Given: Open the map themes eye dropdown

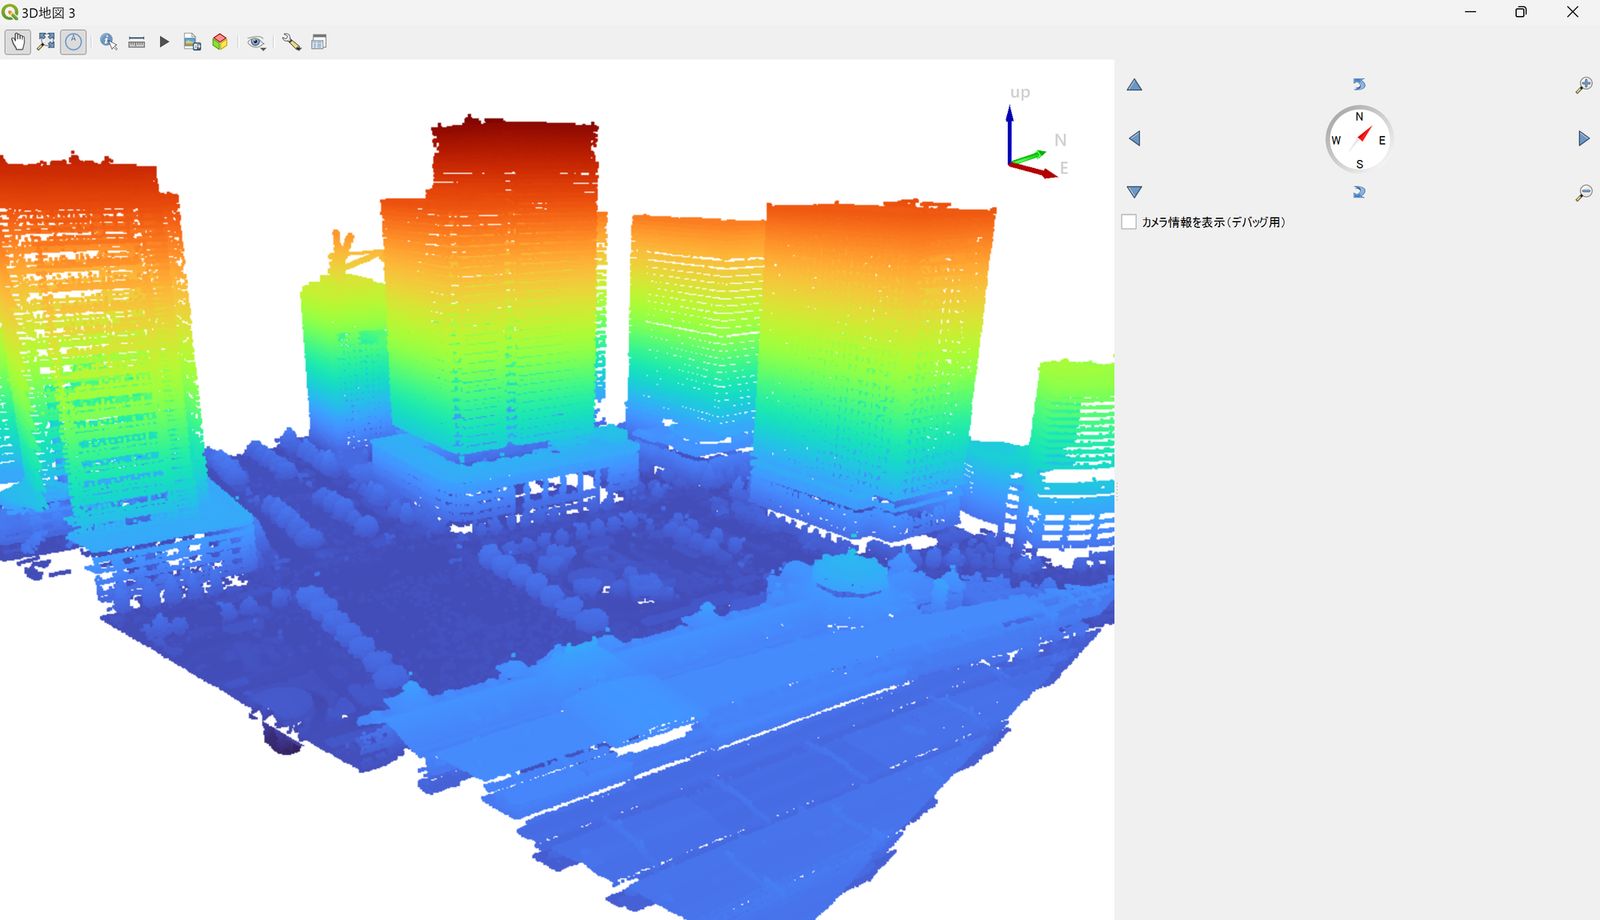Looking at the screenshot, I should 257,42.
